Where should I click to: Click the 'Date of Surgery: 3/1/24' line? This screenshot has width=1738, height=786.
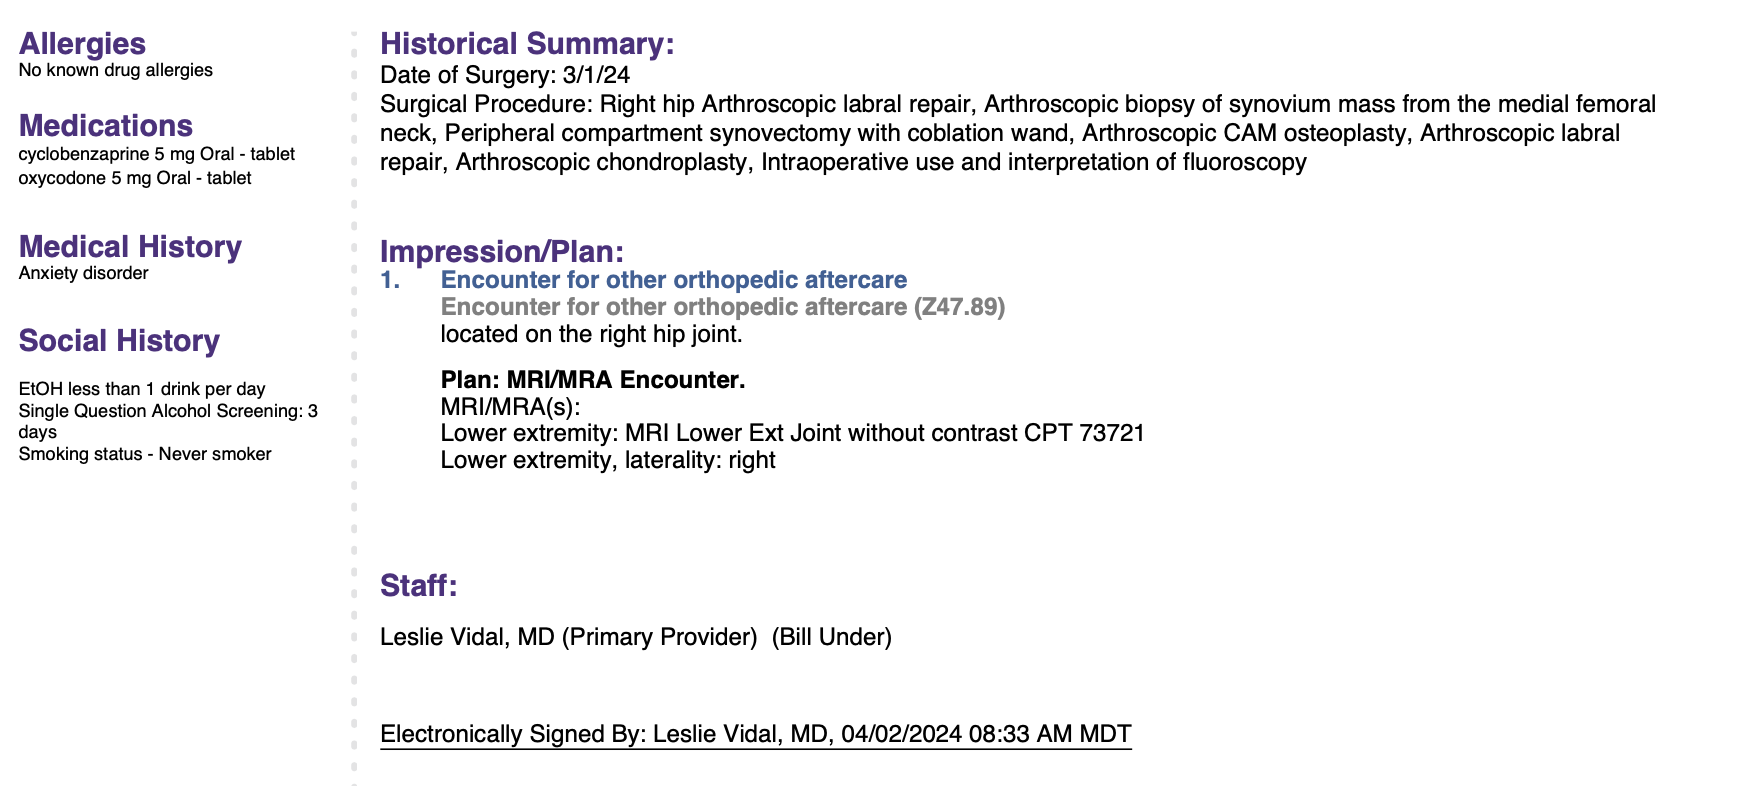(x=505, y=76)
